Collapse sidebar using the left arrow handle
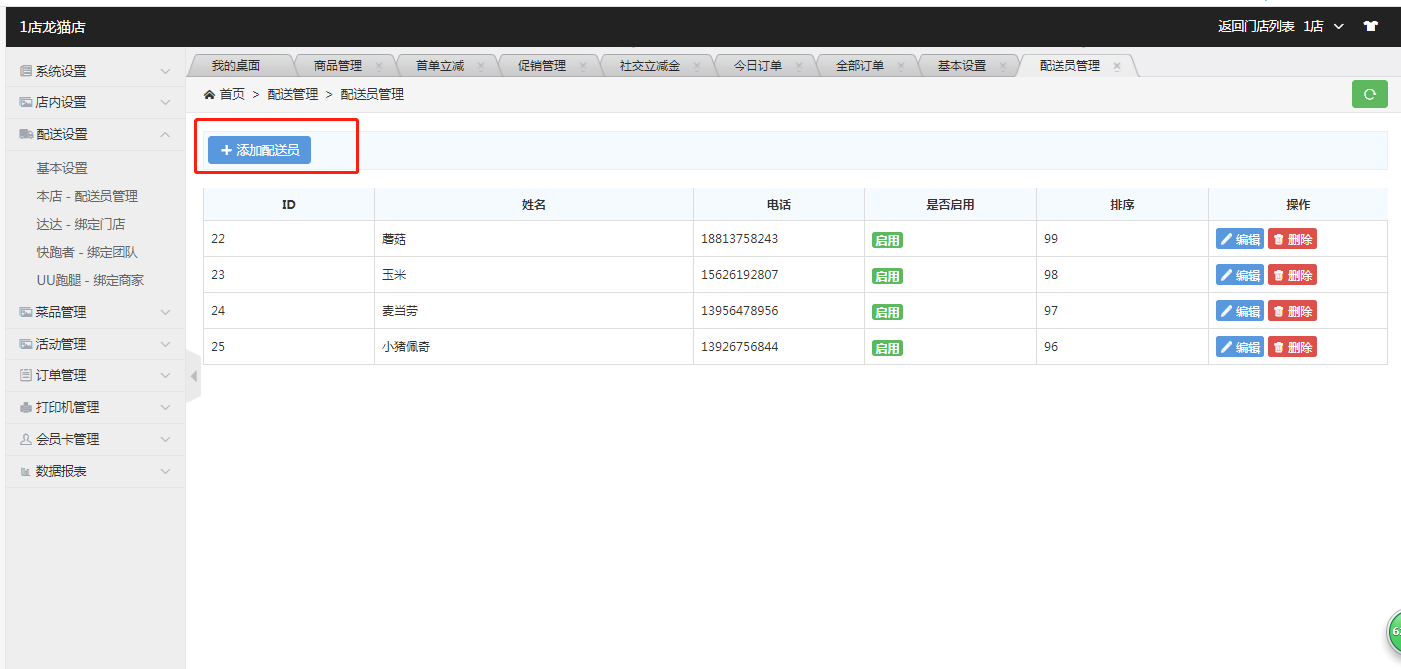1401x669 pixels. click(x=193, y=376)
